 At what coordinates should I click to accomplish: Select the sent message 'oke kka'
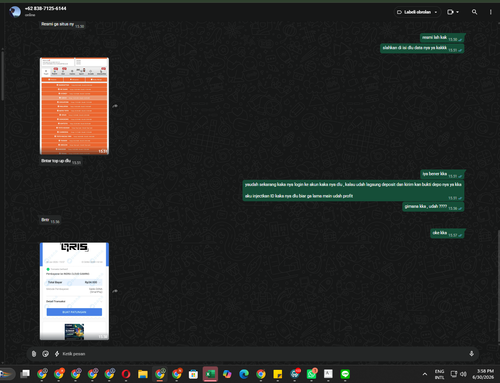[447, 233]
